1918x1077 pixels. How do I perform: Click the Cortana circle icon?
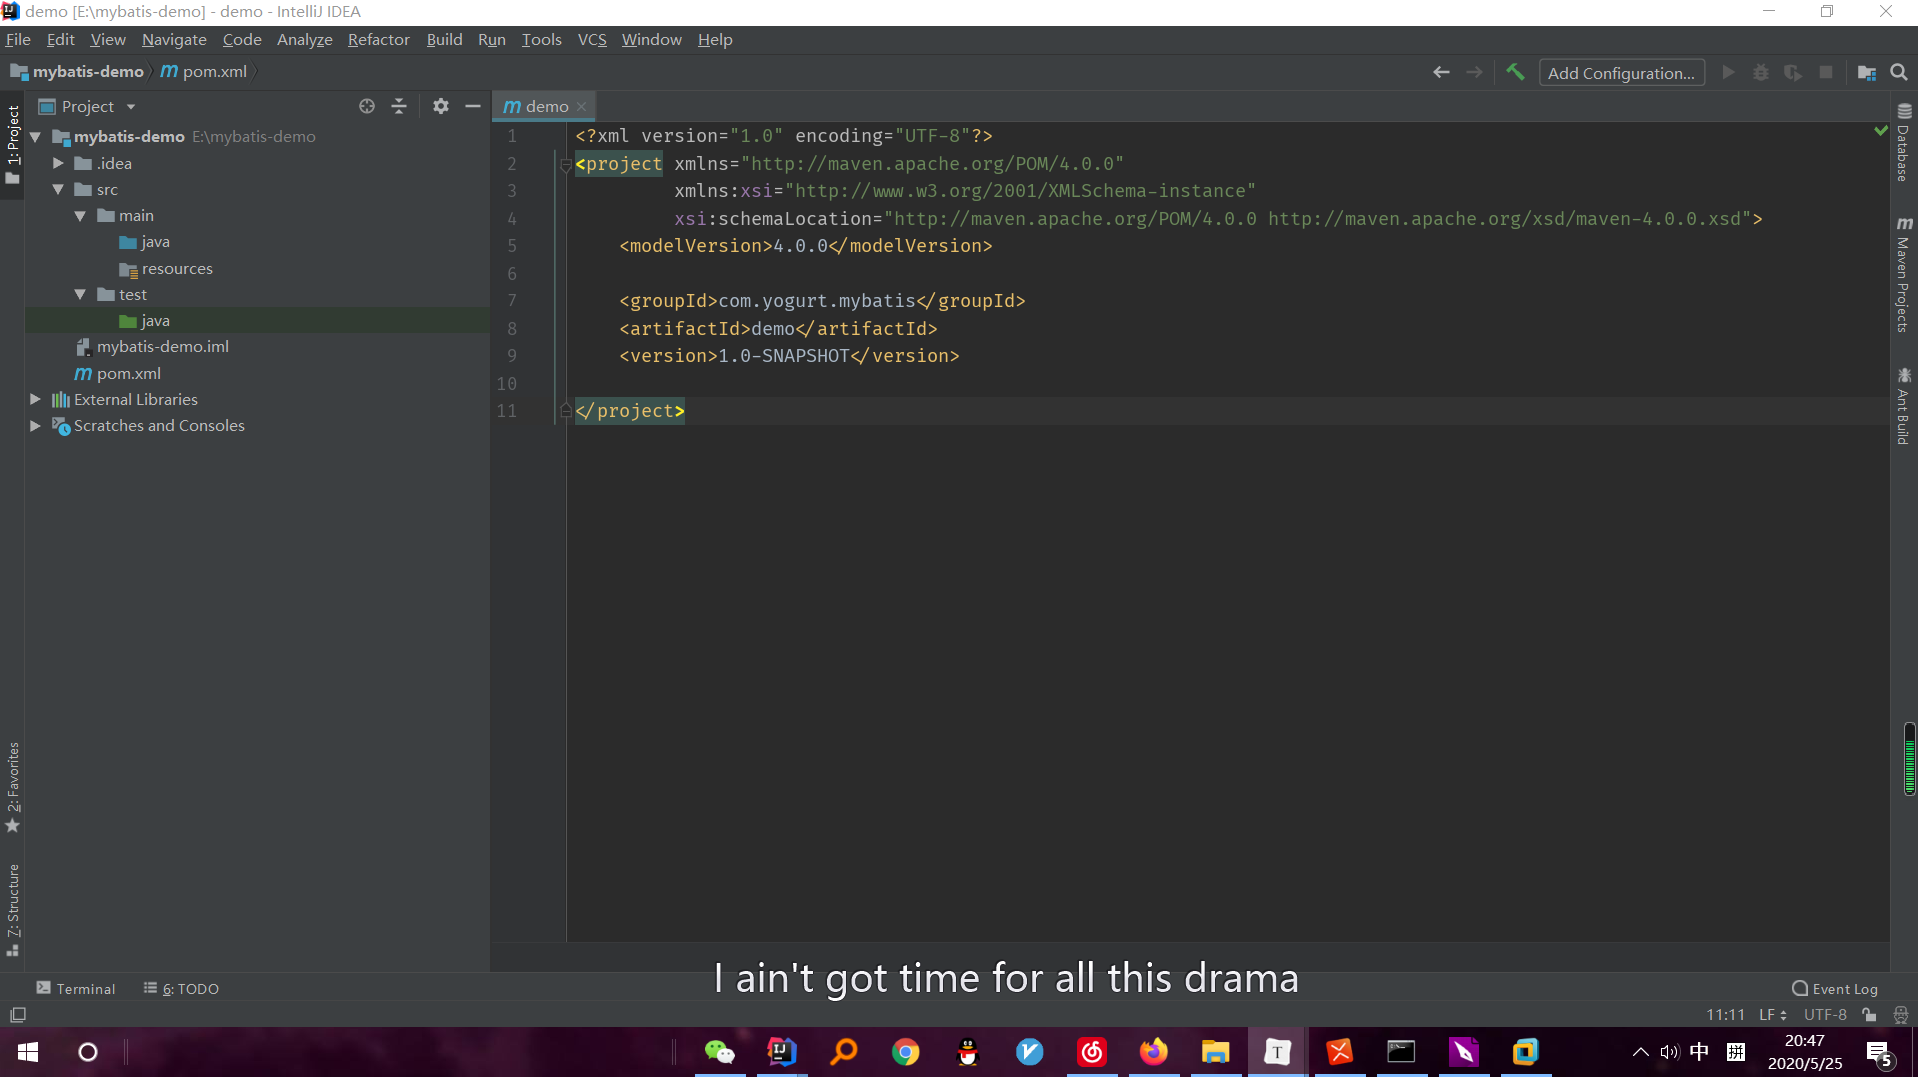click(x=88, y=1052)
